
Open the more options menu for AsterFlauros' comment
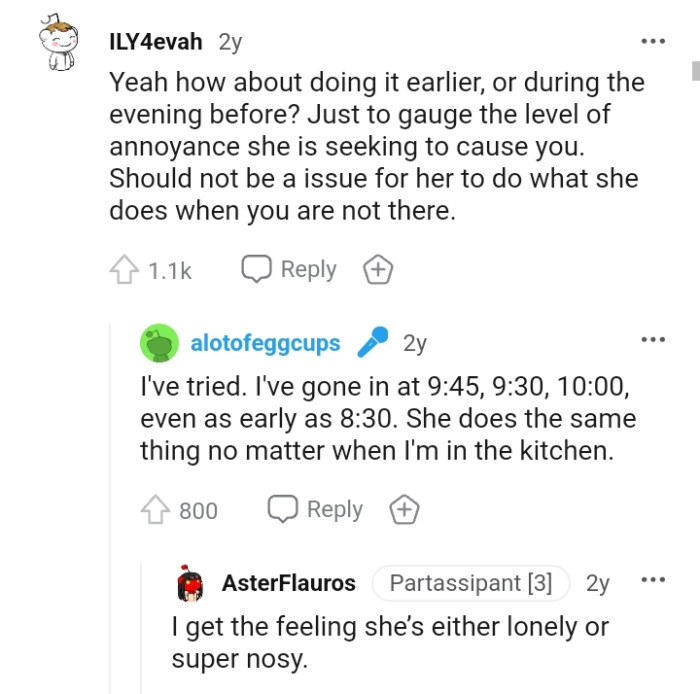point(652,581)
